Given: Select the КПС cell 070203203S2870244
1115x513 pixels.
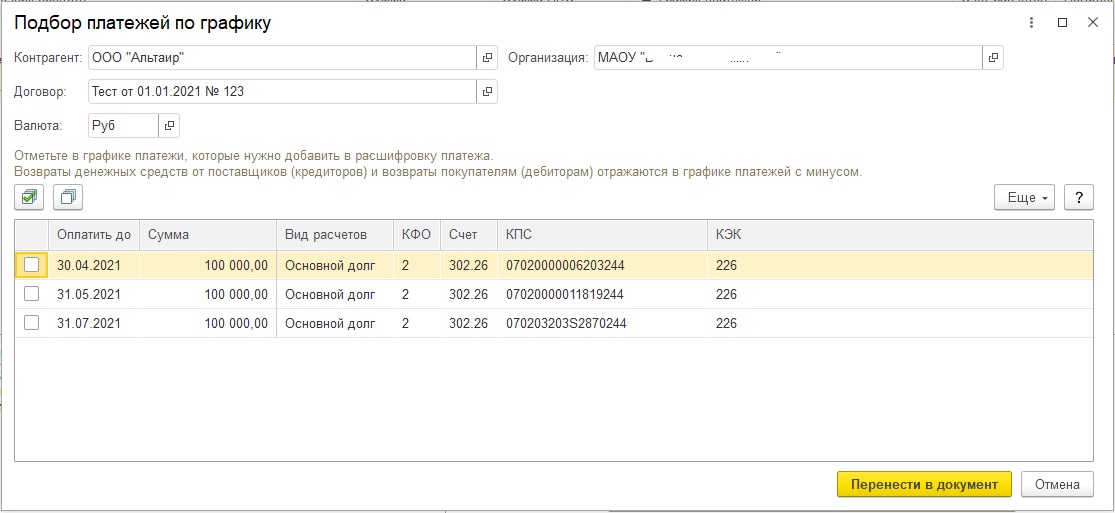Looking at the screenshot, I should coord(565,323).
